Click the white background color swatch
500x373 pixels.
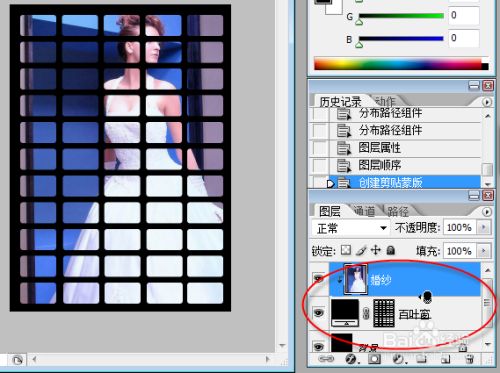pos(335,8)
